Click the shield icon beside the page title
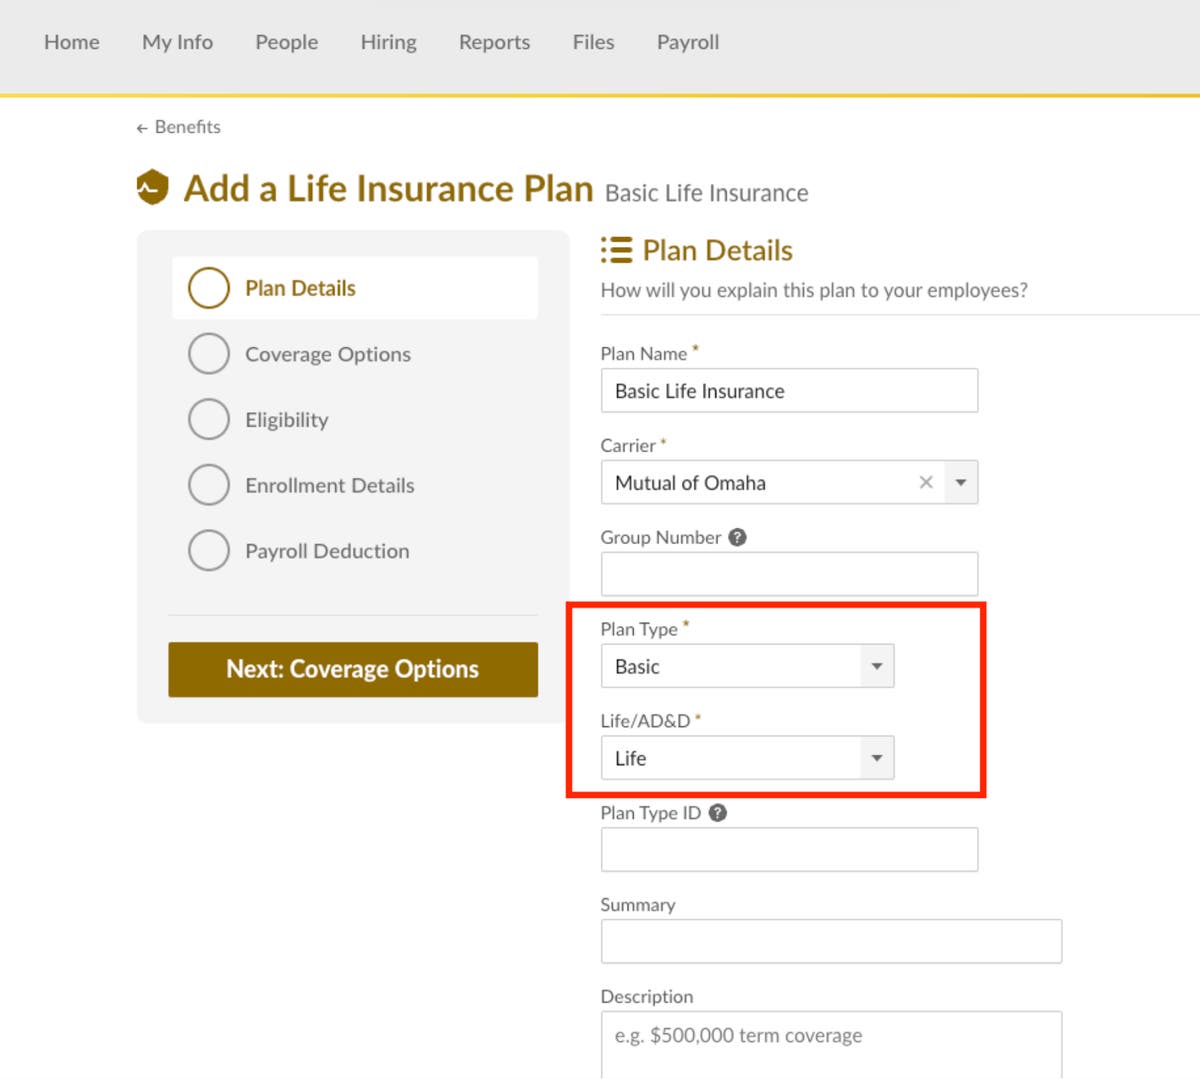This screenshot has height=1079, width=1200. pos(152,187)
